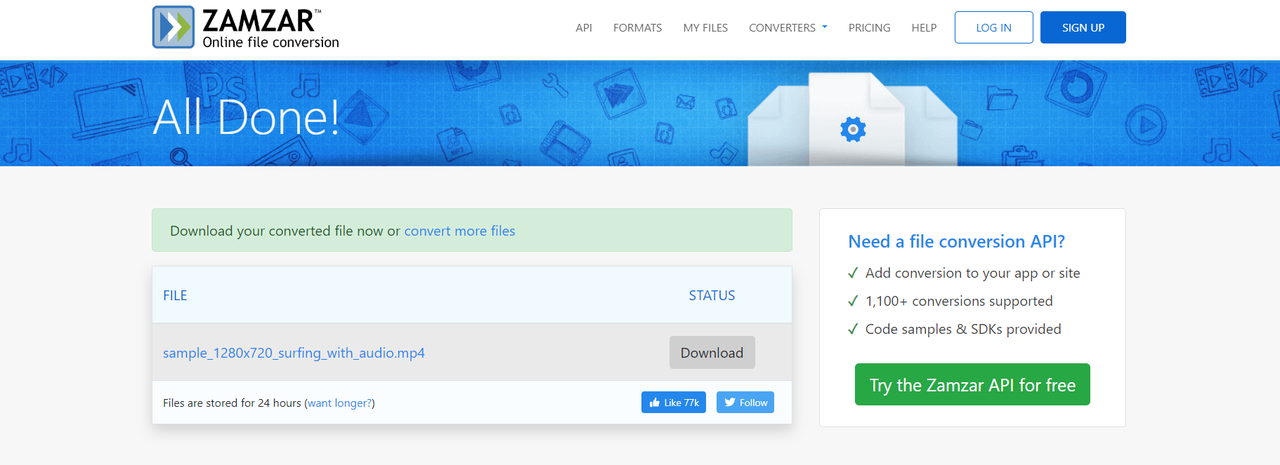1280x465 pixels.
Task: Click 'Code samples & SDKs provided' text
Action: [964, 329]
